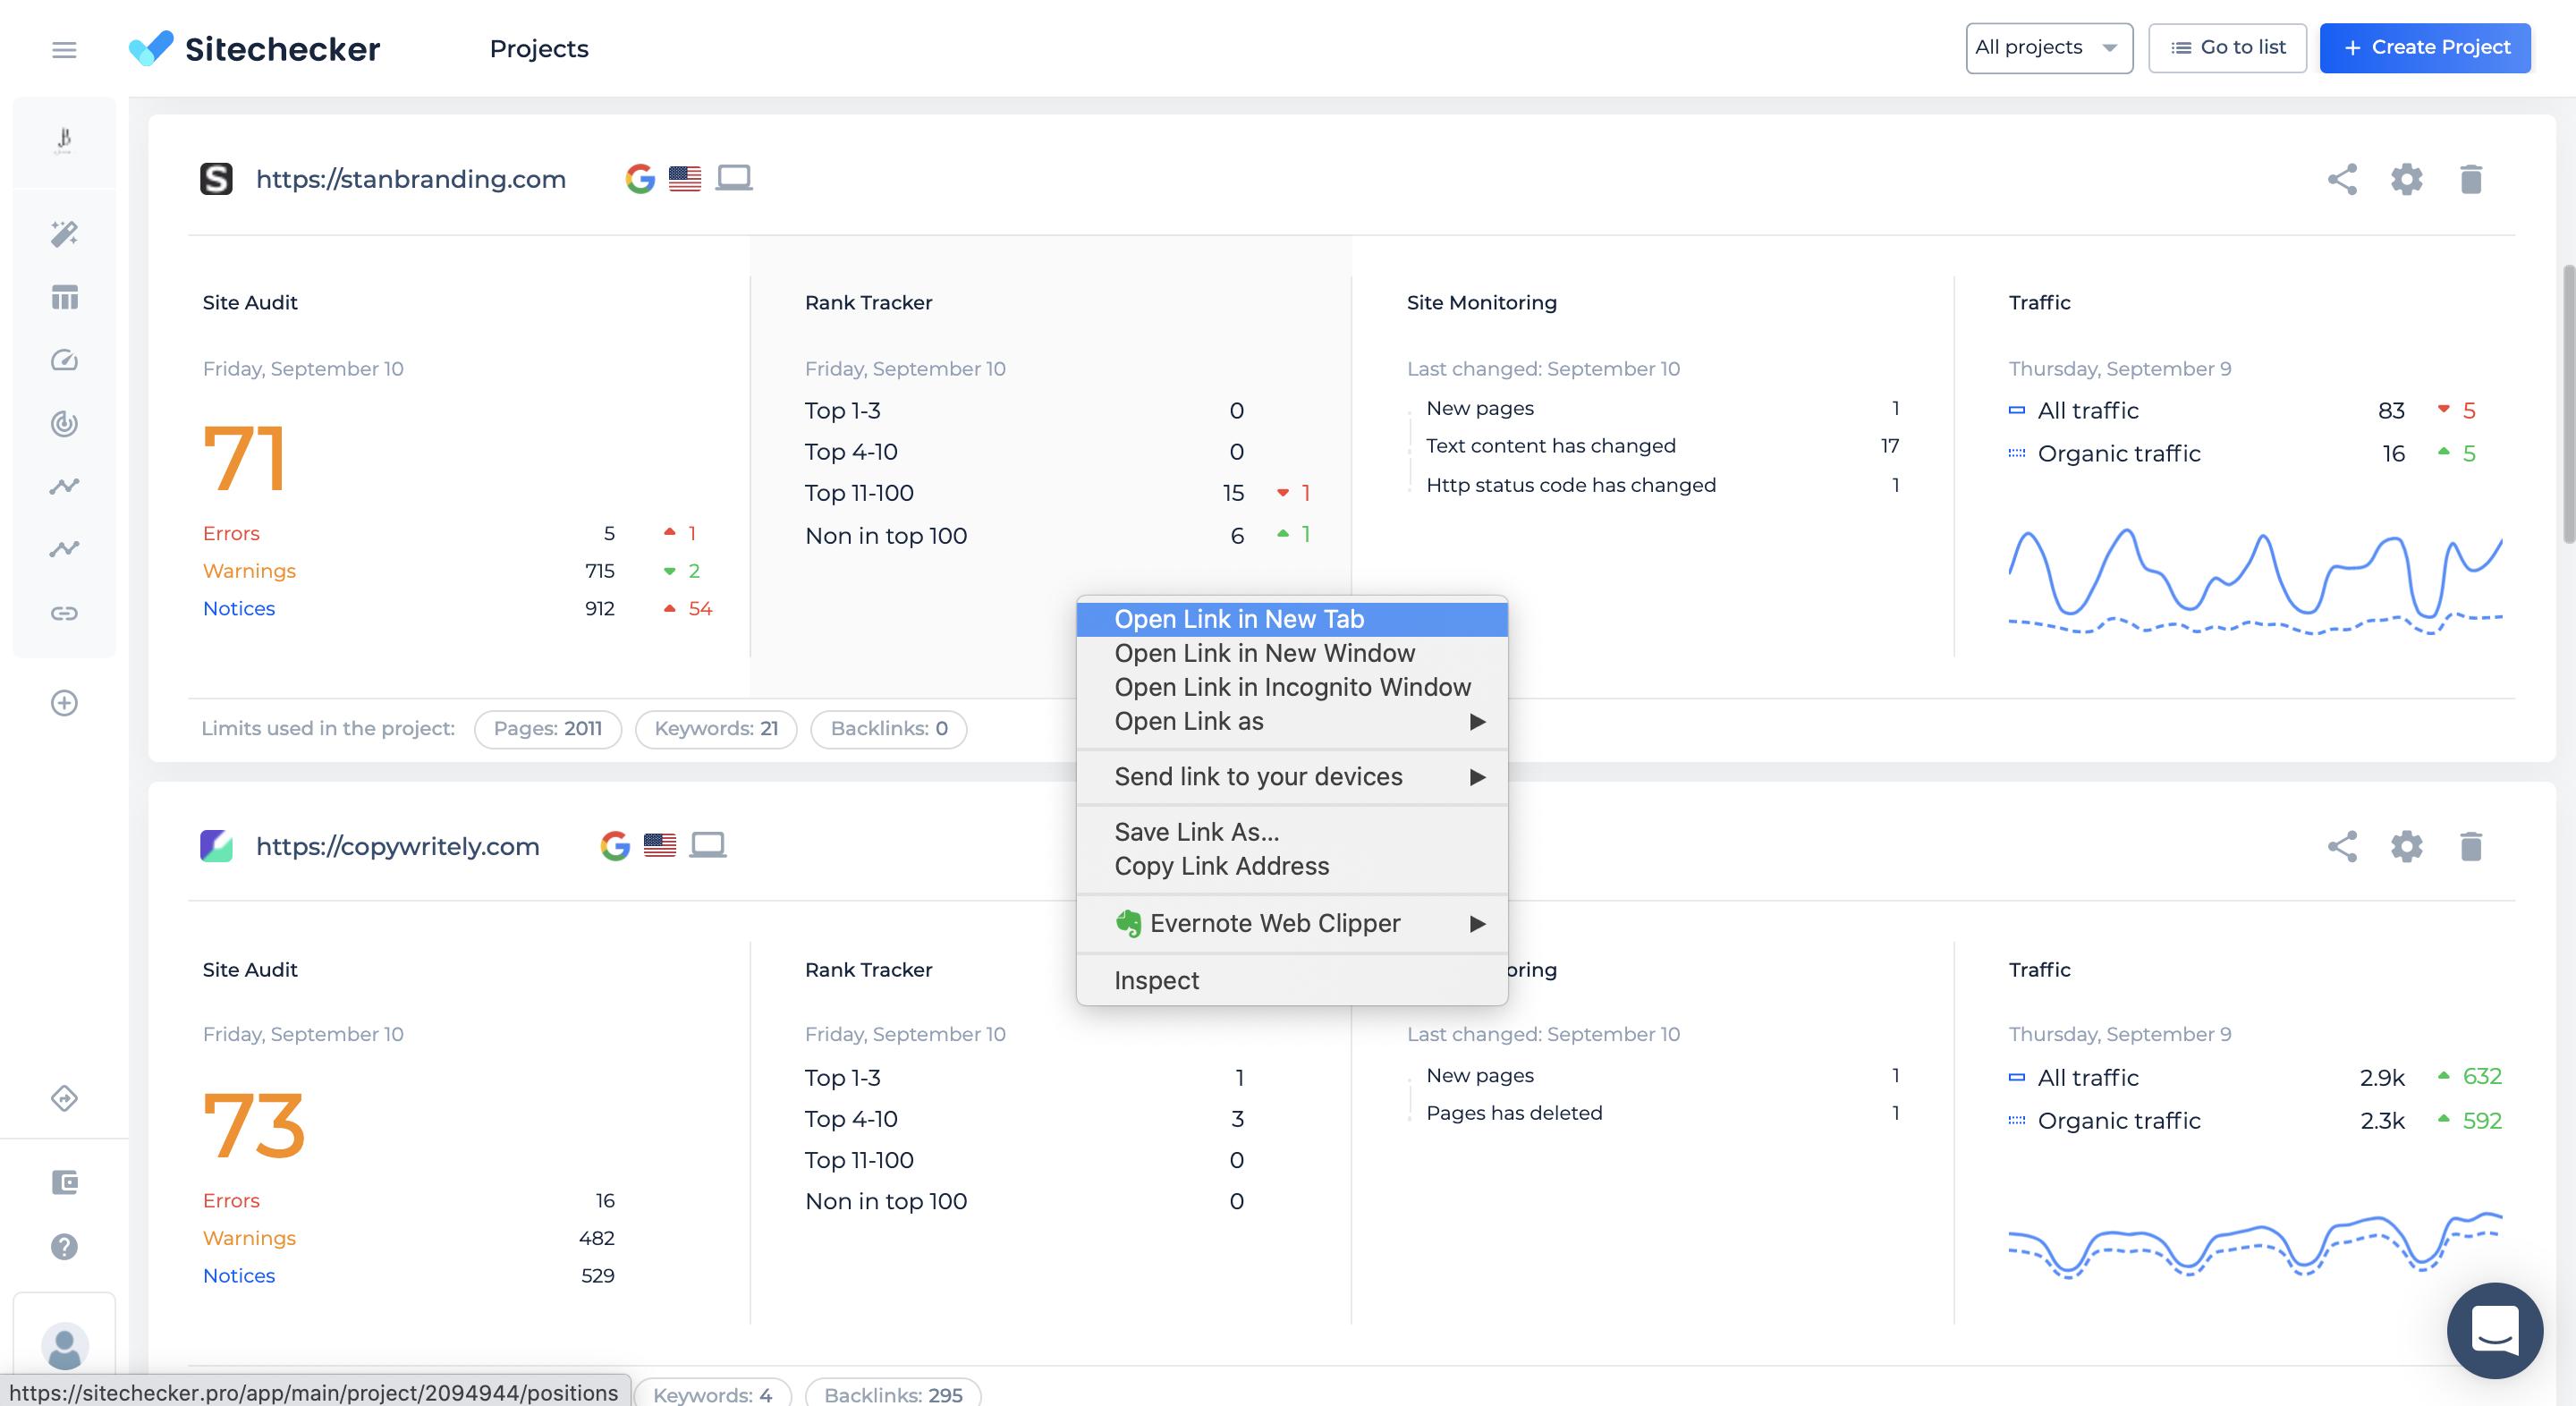Choose Open Link in New Window
Viewport: 2576px width, 1406px height.
(x=1292, y=653)
